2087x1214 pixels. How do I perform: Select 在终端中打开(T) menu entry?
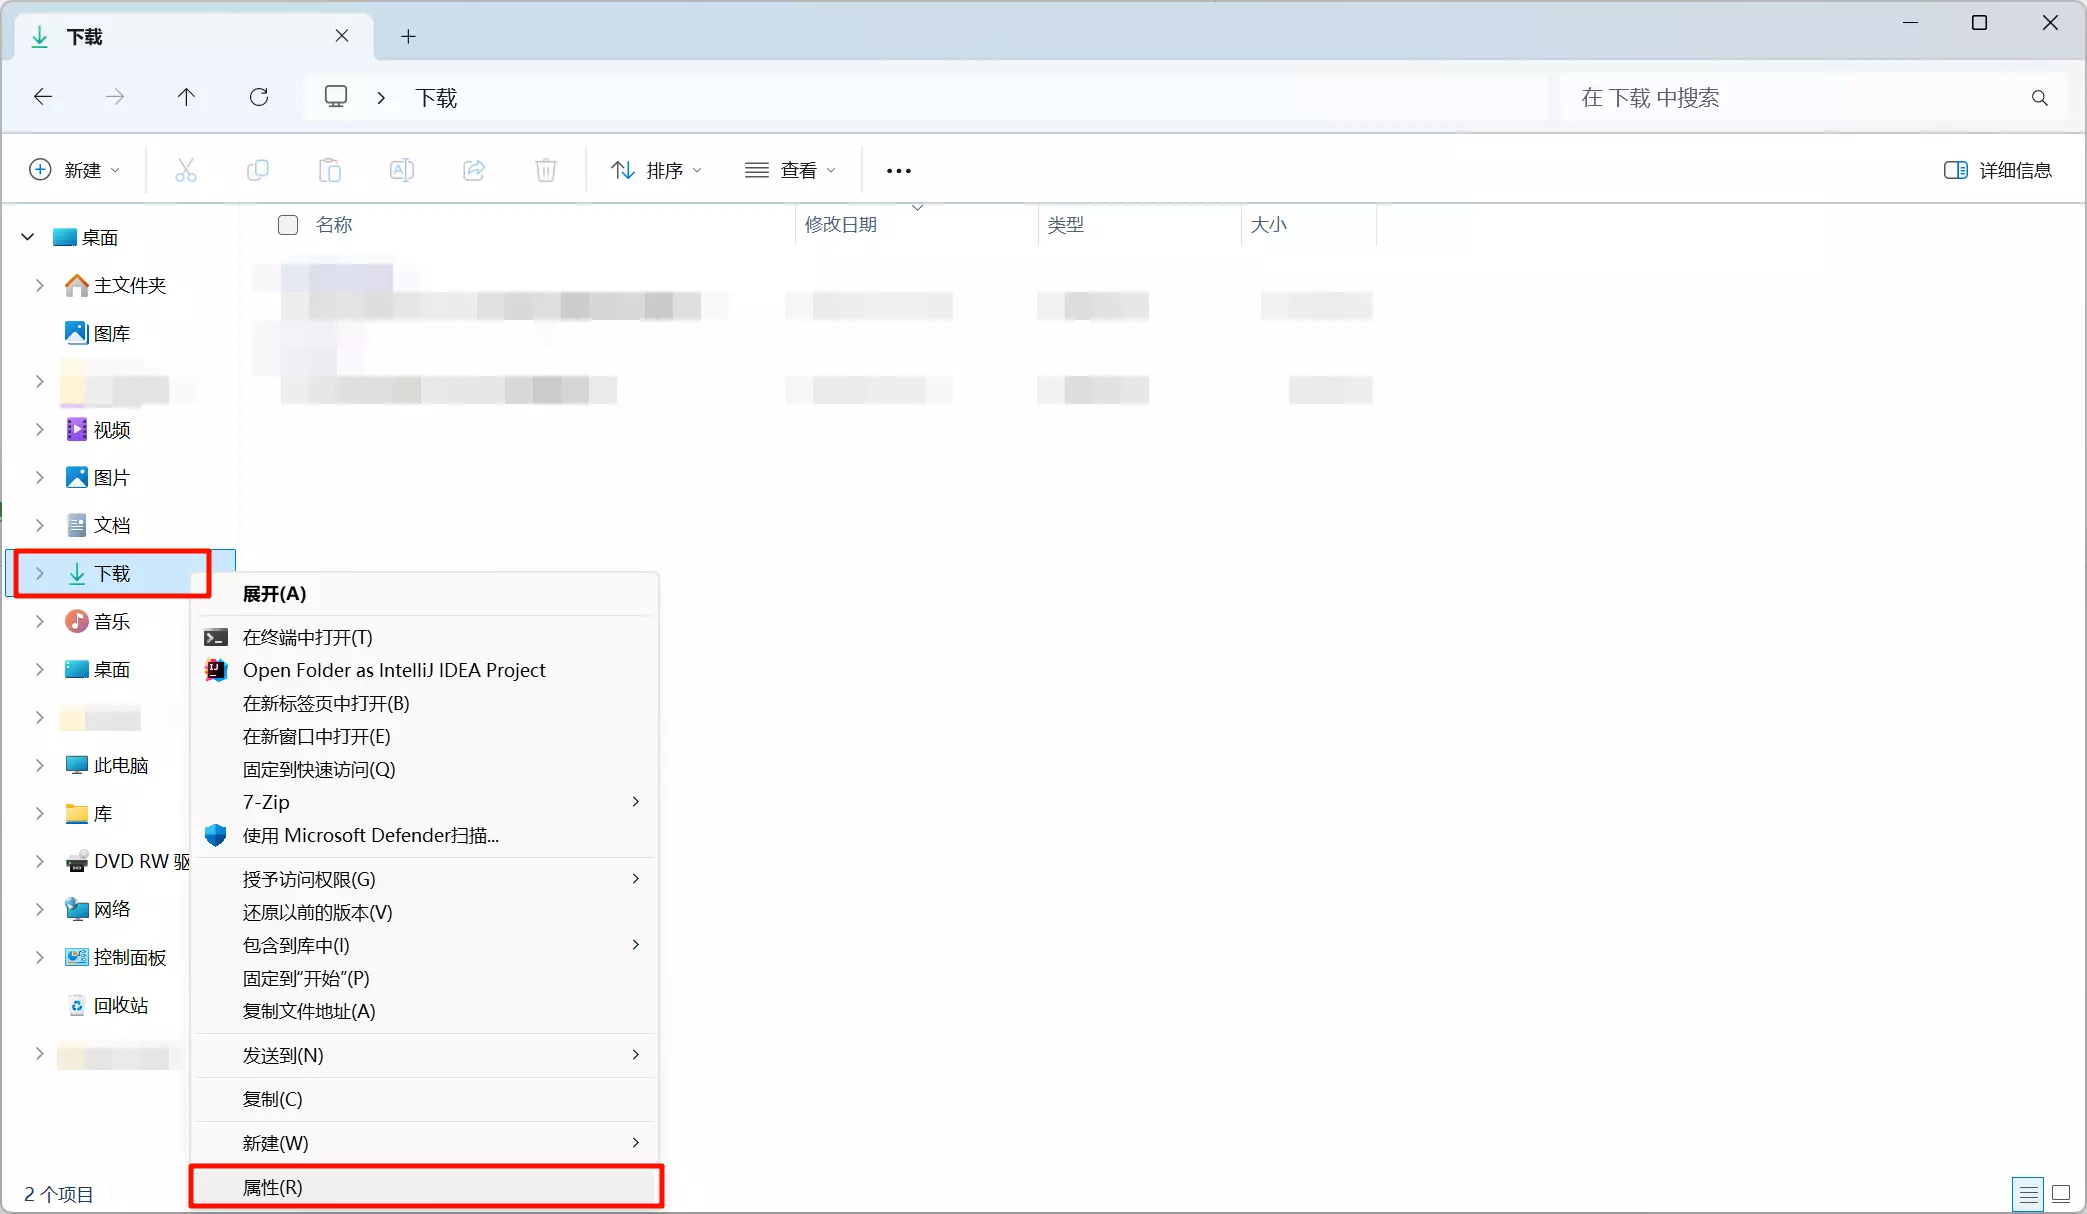(x=307, y=637)
